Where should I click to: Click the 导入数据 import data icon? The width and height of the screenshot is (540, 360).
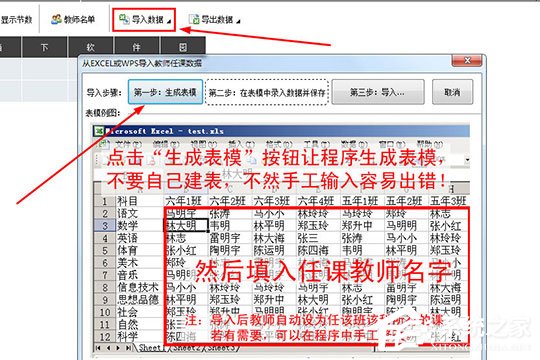click(124, 19)
